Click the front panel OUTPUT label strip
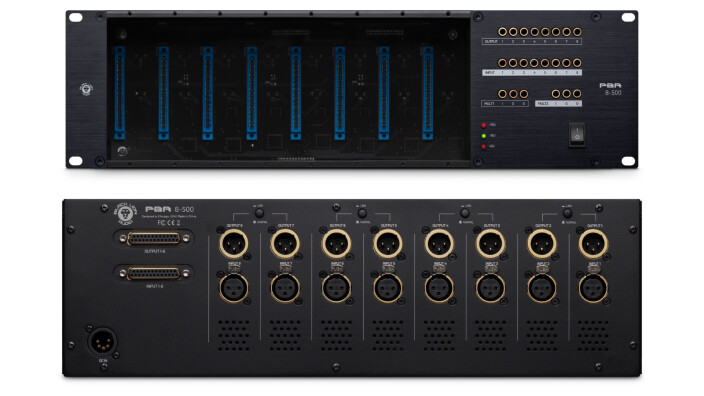704x396 pixels. 532,41
